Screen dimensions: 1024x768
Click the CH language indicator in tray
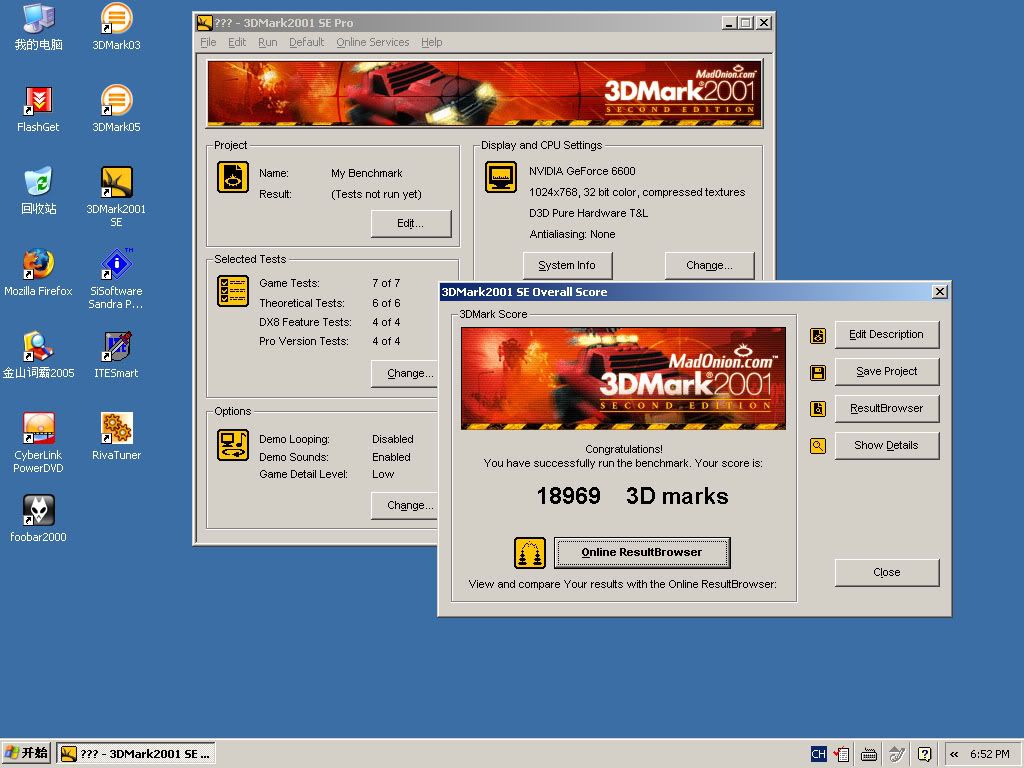(x=818, y=754)
